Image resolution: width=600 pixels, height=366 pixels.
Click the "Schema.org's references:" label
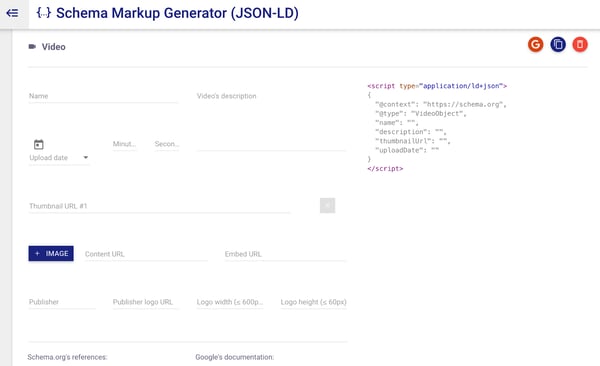(x=67, y=357)
